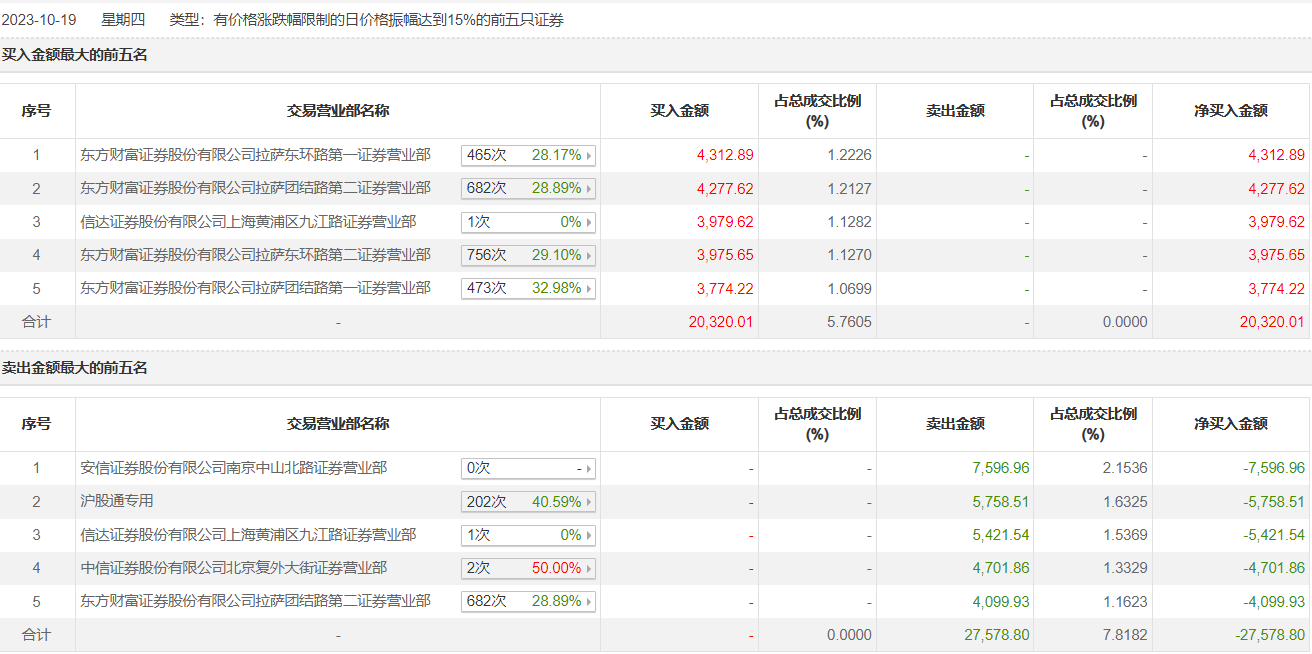Open 东方财富证券拉萨东环路第二证券营业部 link
Screen dimensions: 1312x654
pyautogui.click(x=255, y=255)
